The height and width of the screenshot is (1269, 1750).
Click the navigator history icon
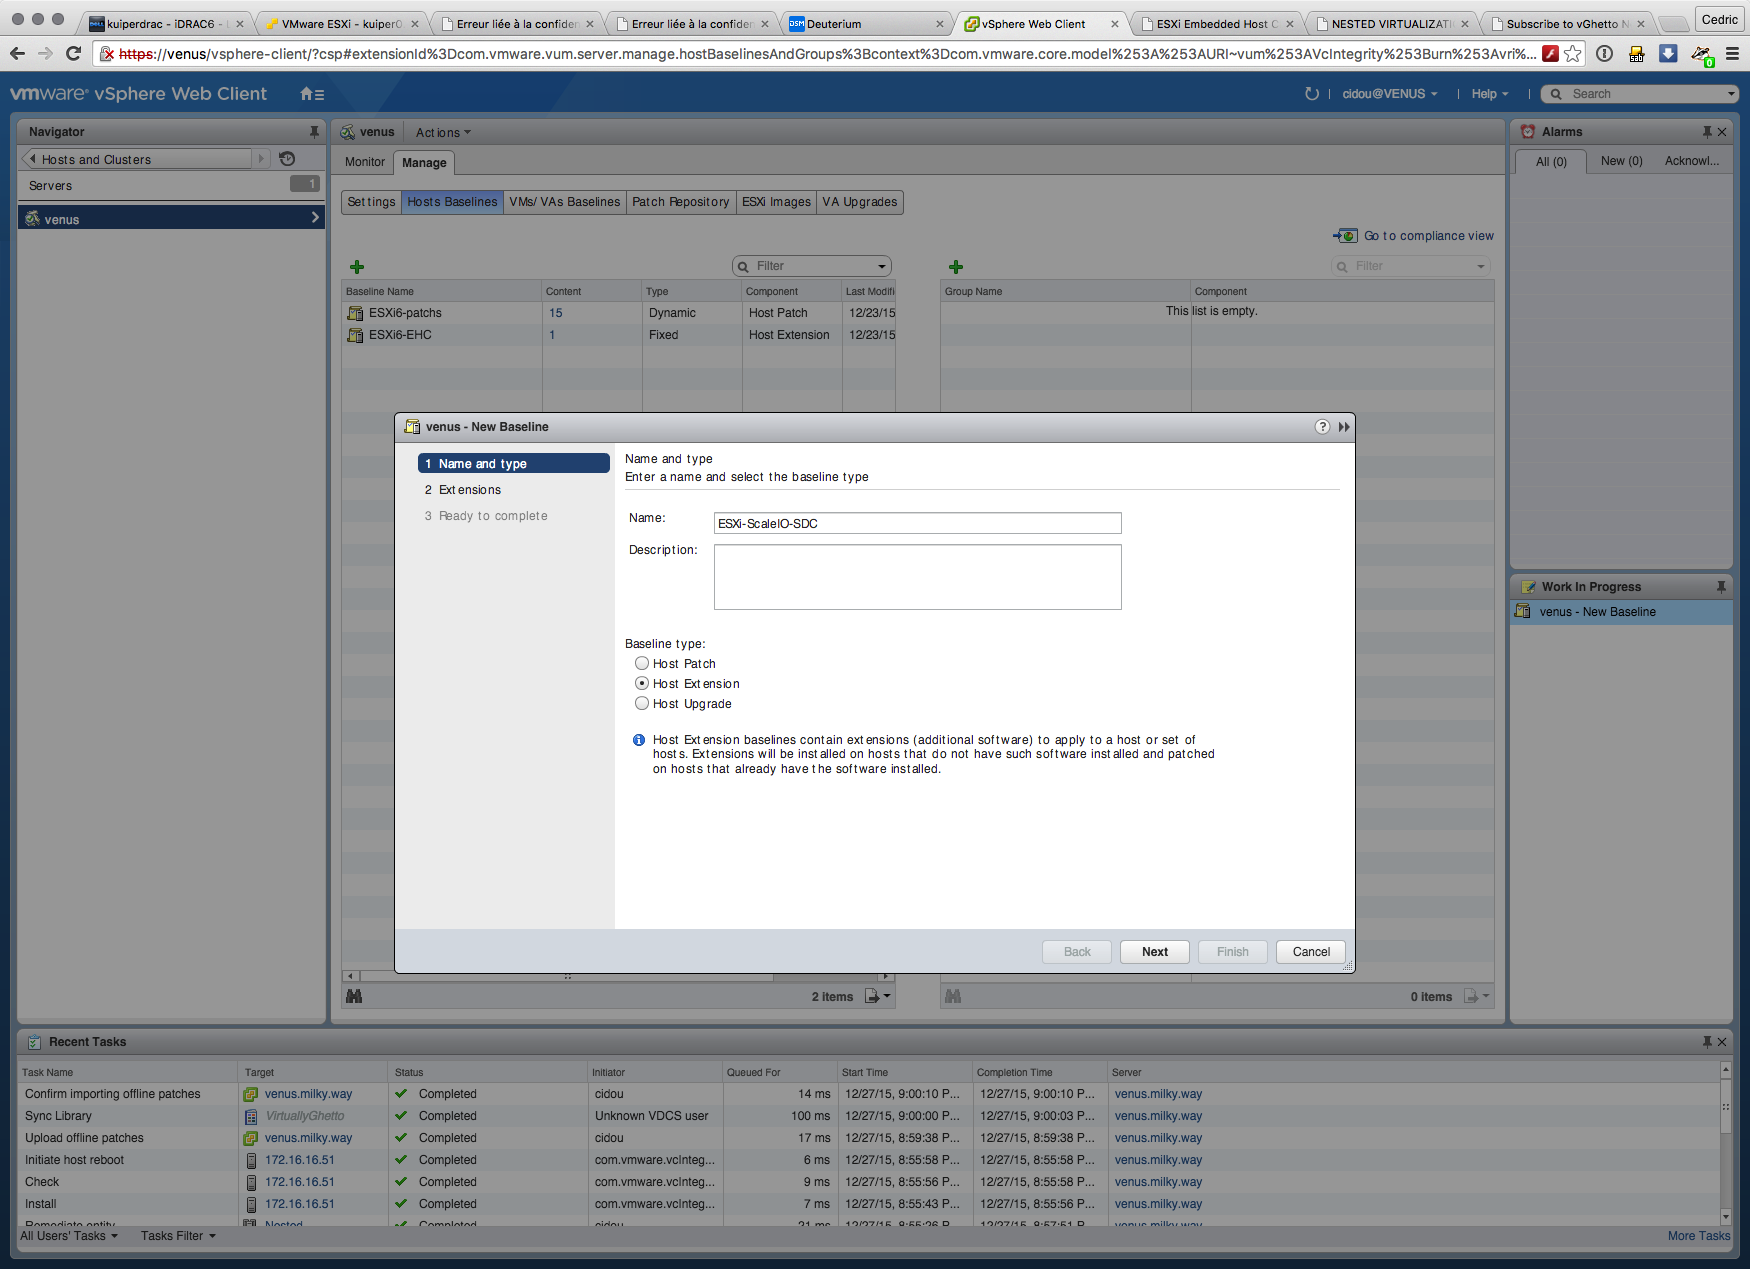pyautogui.click(x=287, y=159)
